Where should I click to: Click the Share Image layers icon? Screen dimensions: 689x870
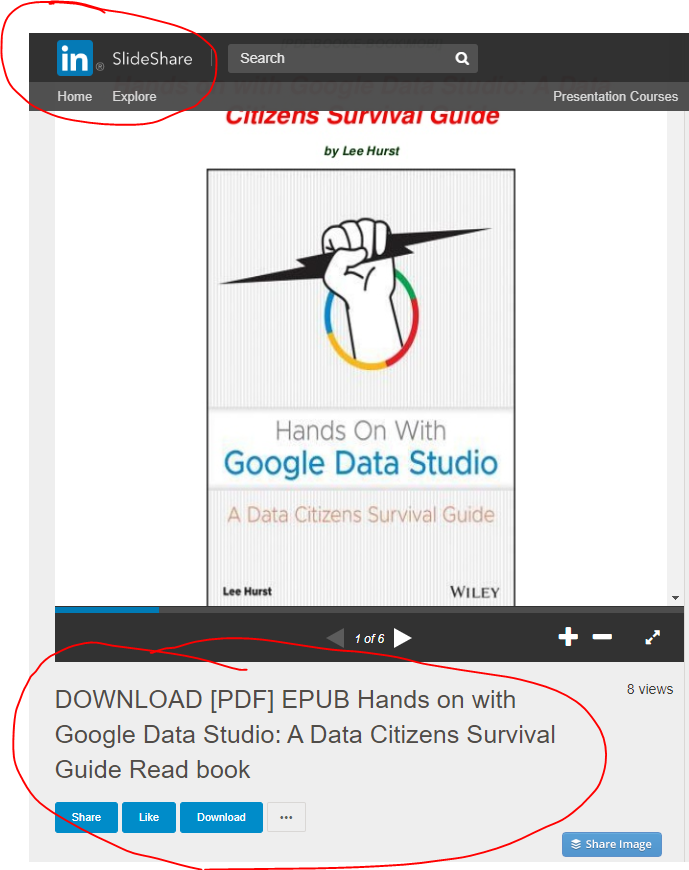click(576, 844)
